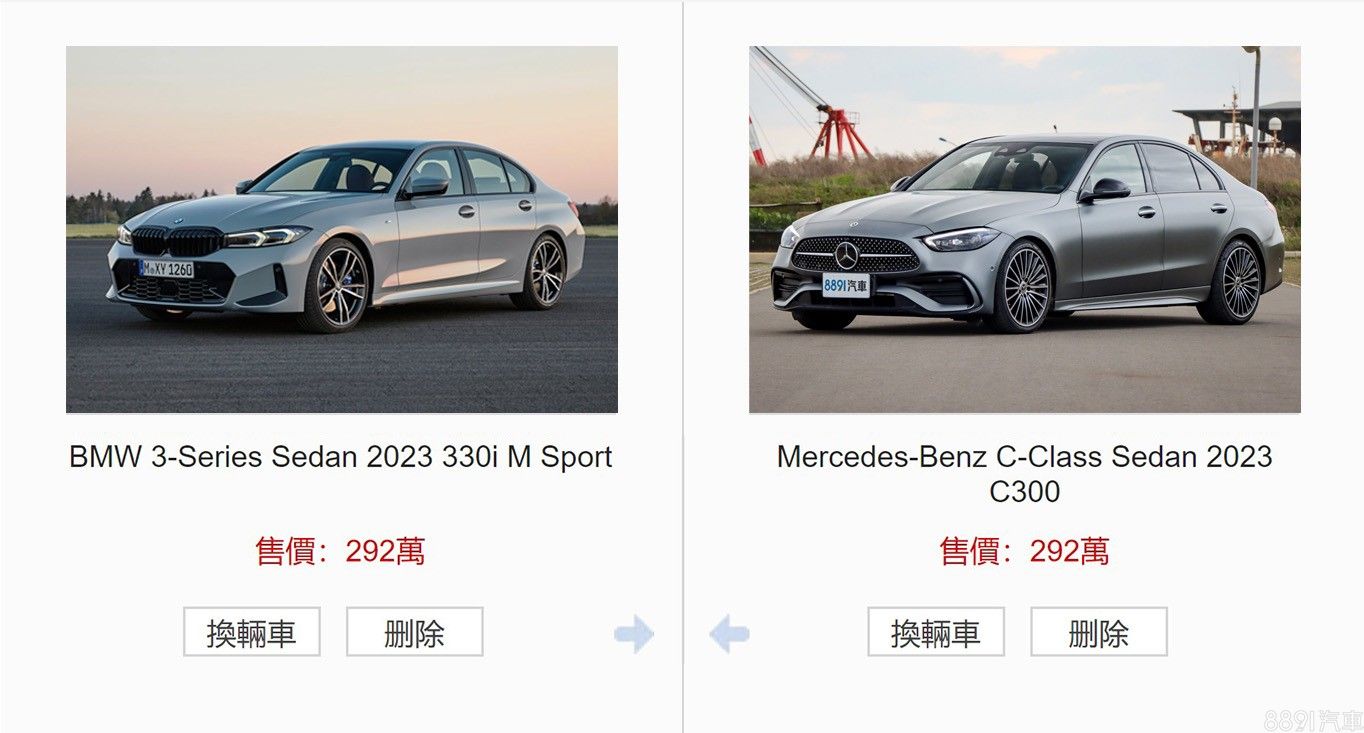Click the left-pointing blue arrow icon
Viewport: 1364px width, 733px height.
[729, 634]
